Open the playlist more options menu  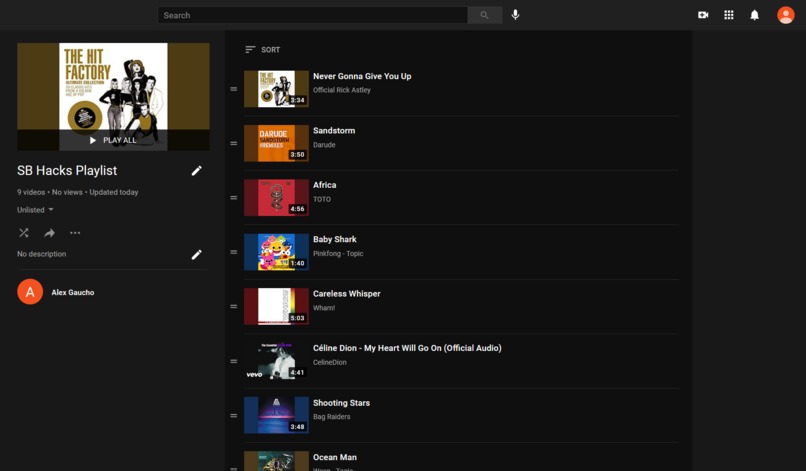click(75, 233)
